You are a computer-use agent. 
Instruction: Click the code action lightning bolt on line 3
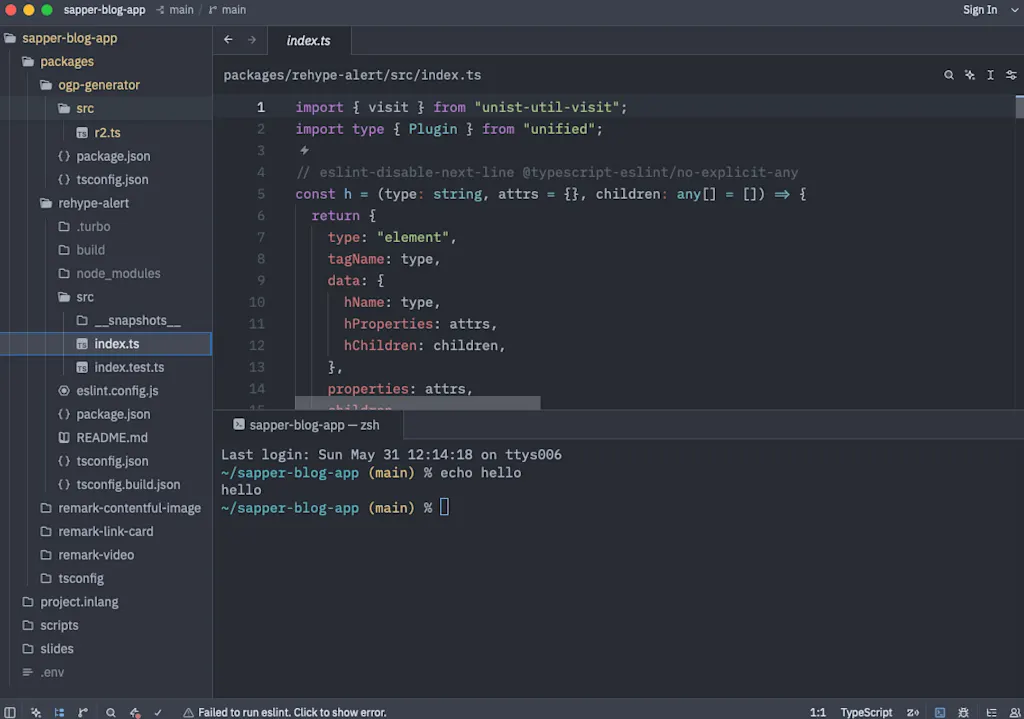coord(304,150)
